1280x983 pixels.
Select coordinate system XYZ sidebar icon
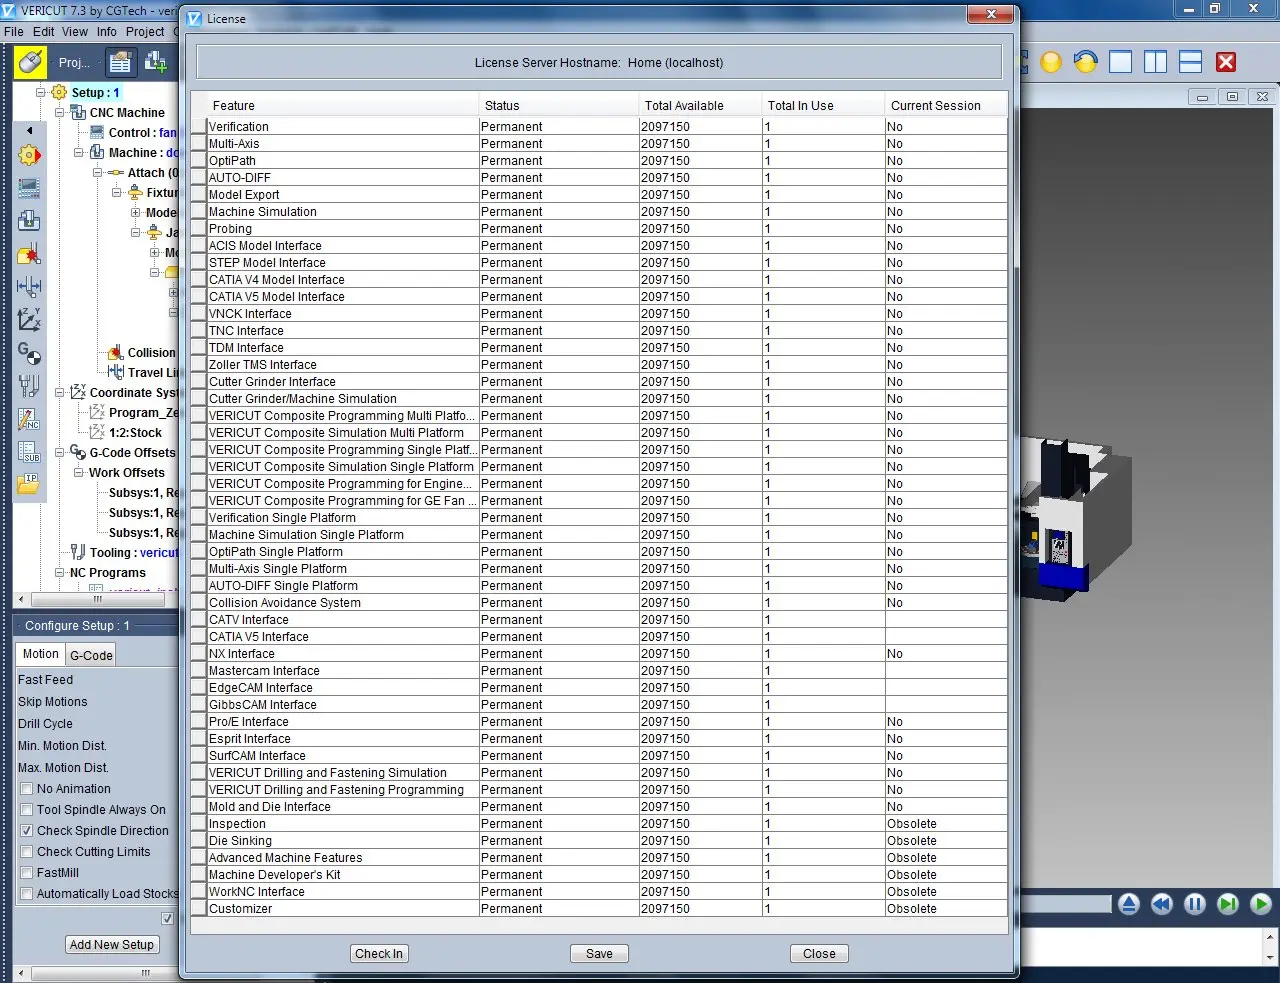point(29,320)
